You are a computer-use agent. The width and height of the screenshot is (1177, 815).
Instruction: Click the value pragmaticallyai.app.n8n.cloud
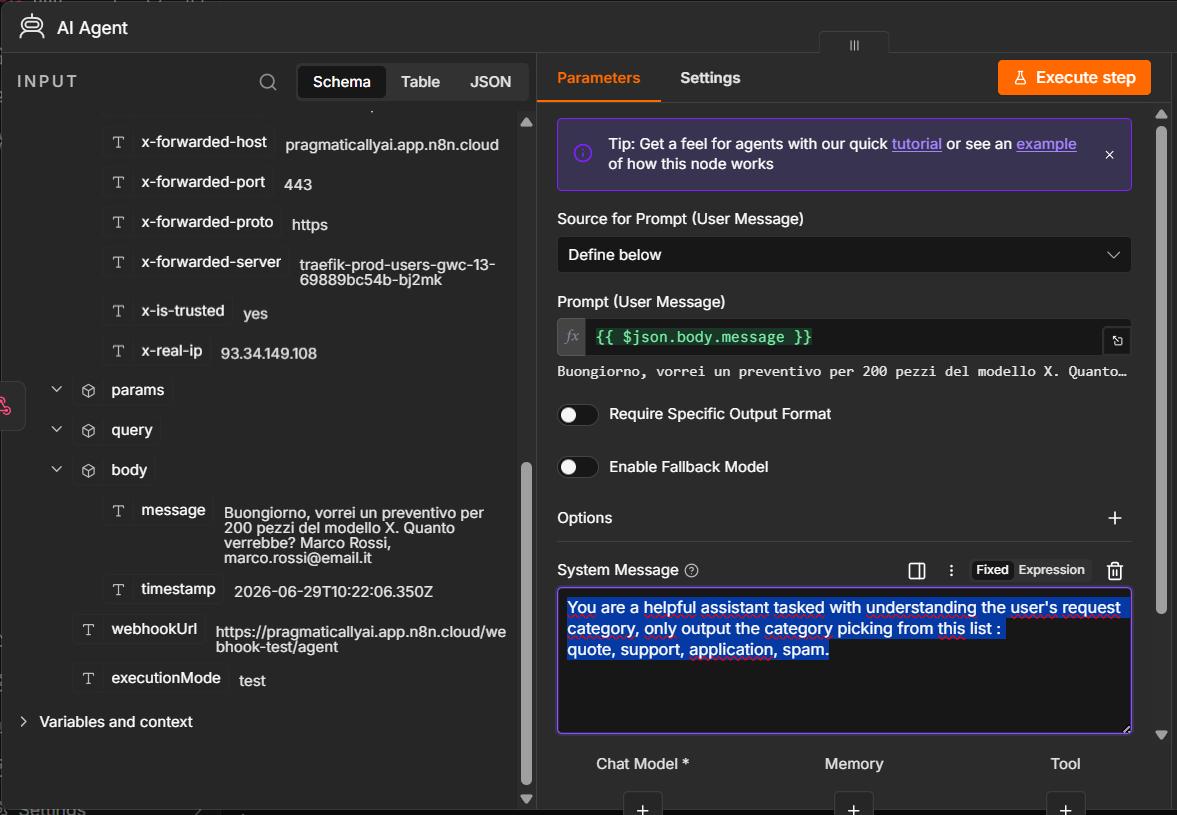click(x=392, y=145)
